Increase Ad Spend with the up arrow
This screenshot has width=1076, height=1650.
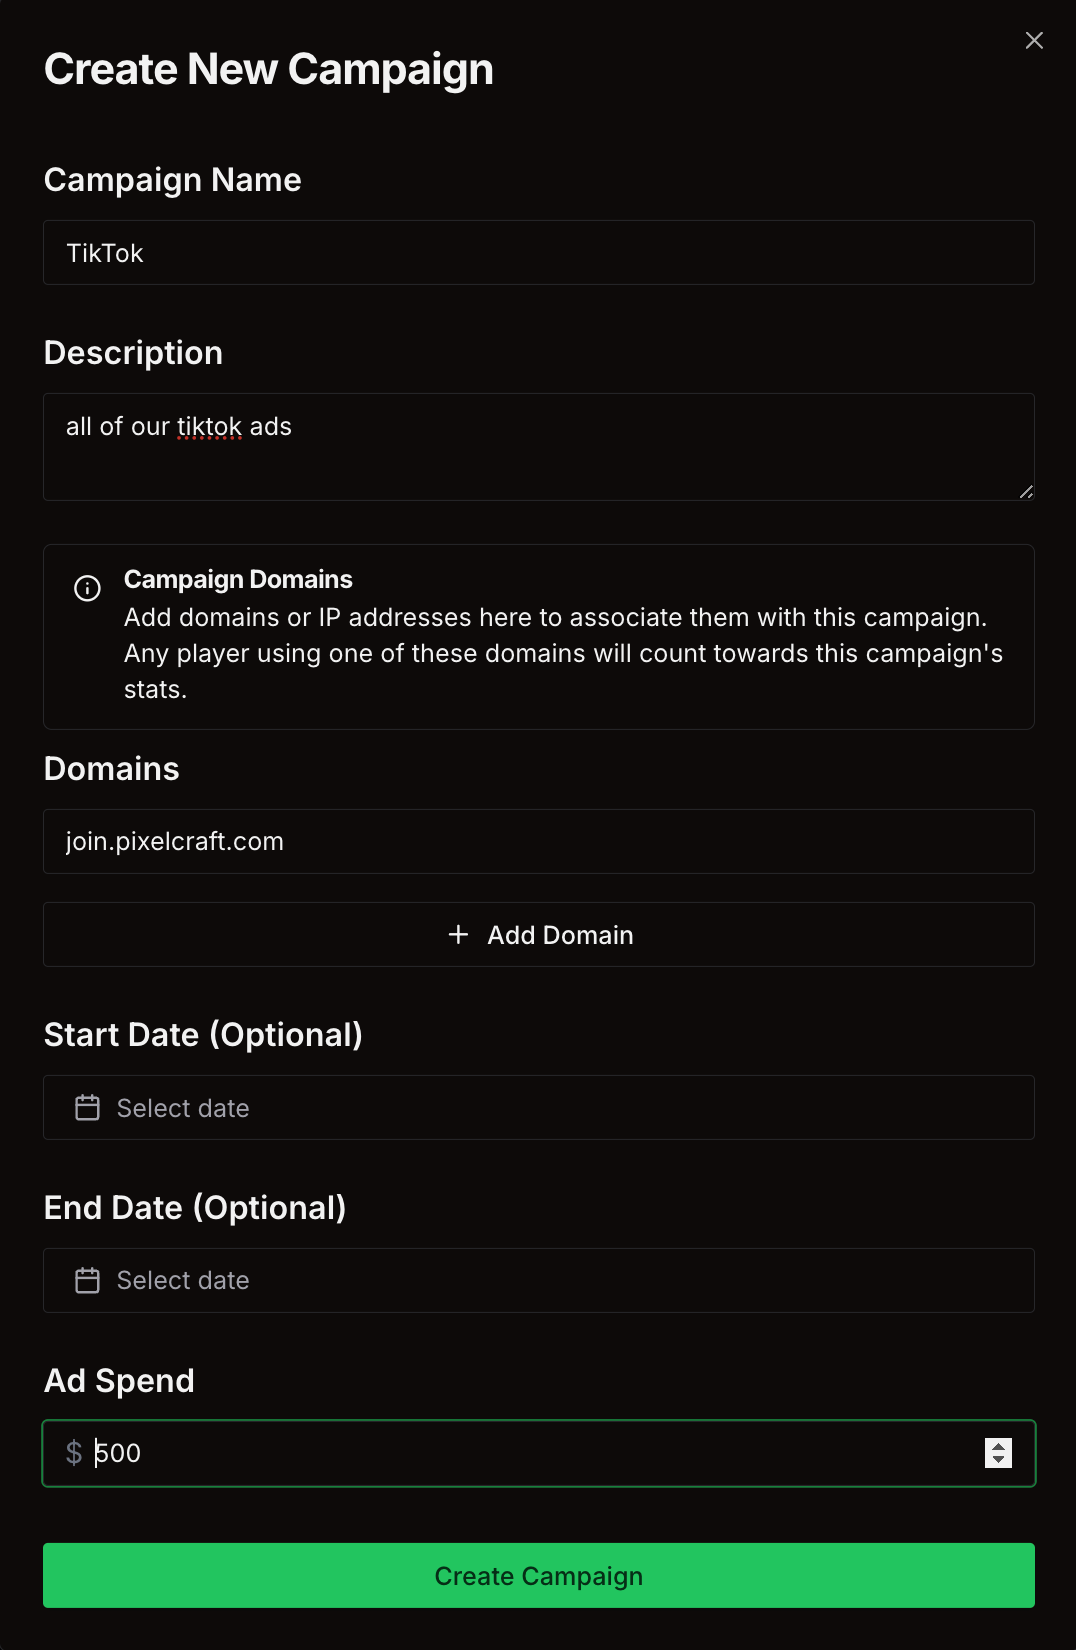(998, 1446)
